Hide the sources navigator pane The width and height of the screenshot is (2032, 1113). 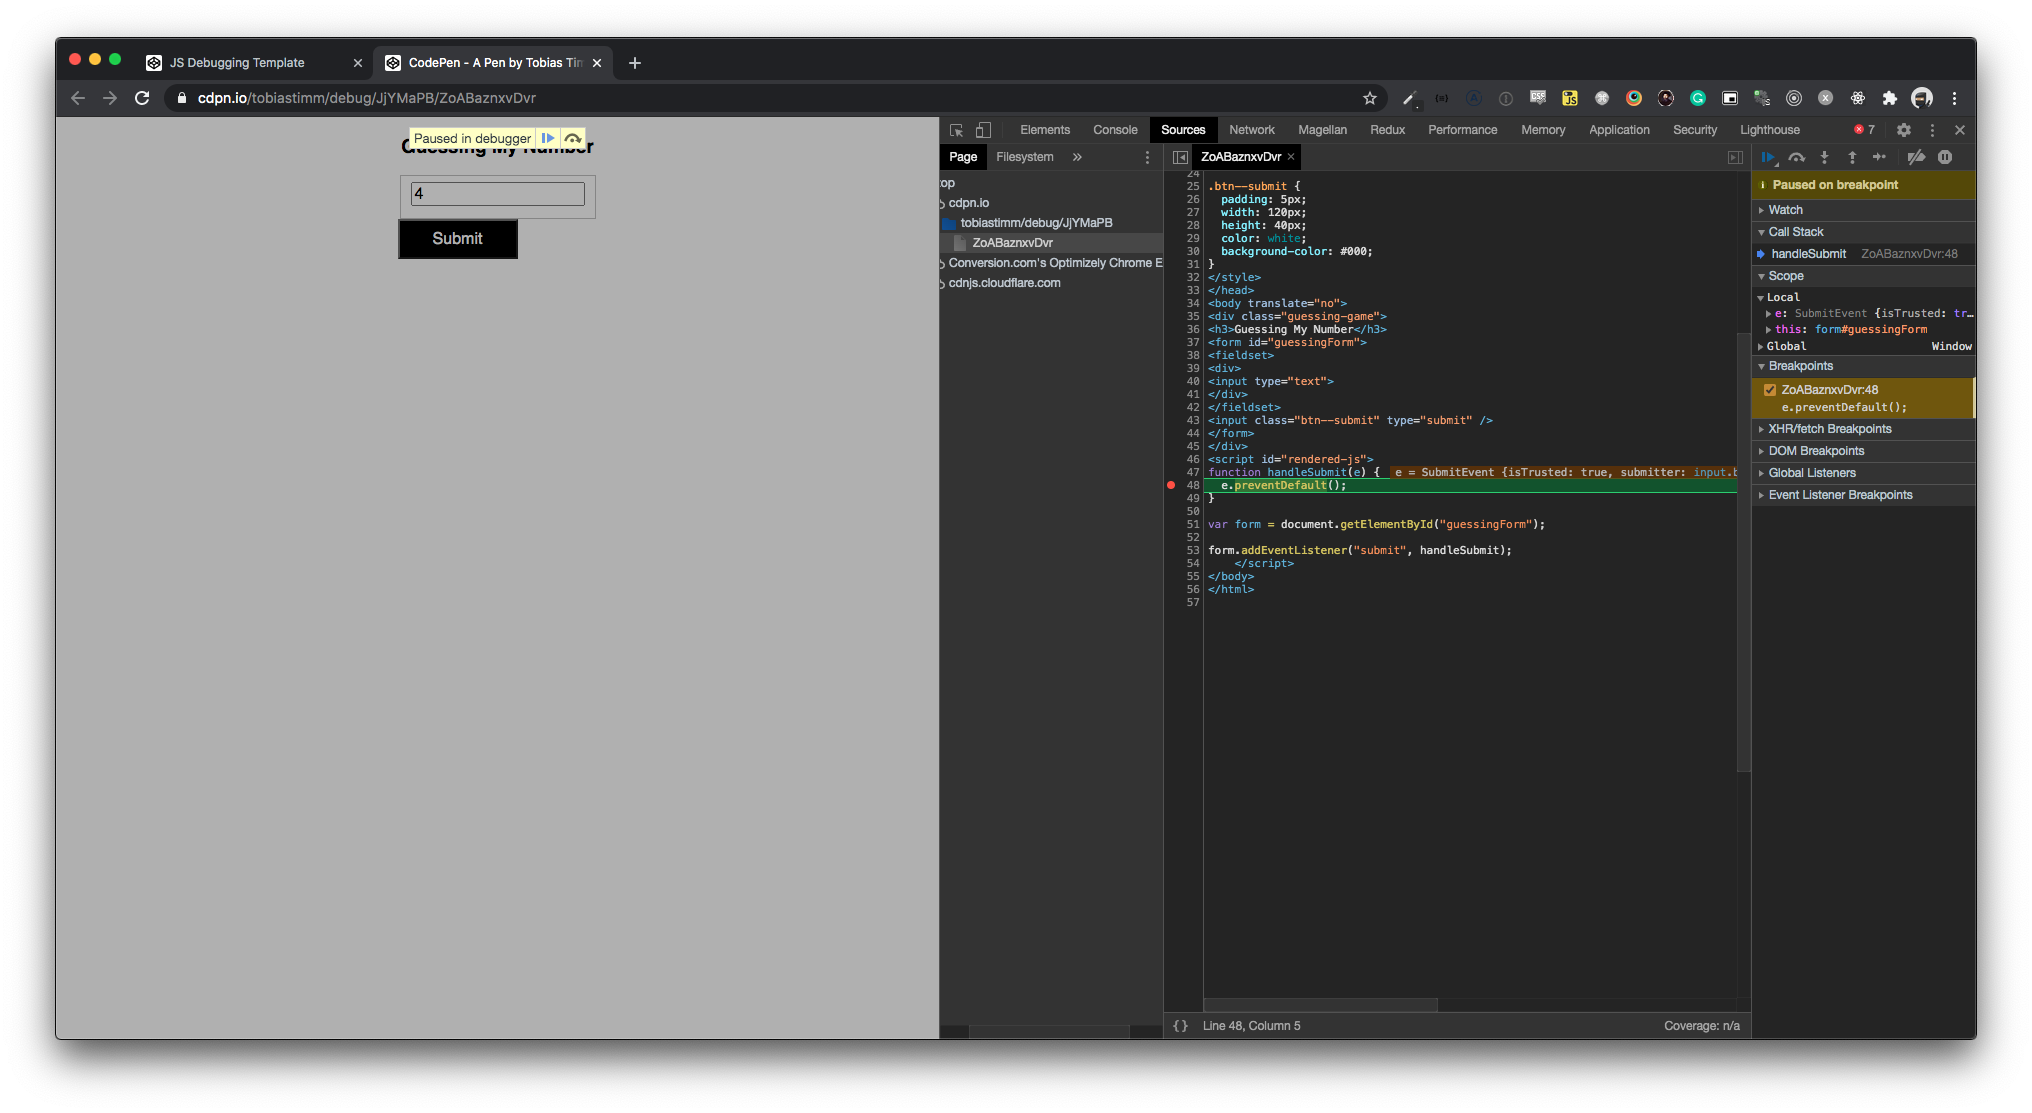tap(1180, 157)
